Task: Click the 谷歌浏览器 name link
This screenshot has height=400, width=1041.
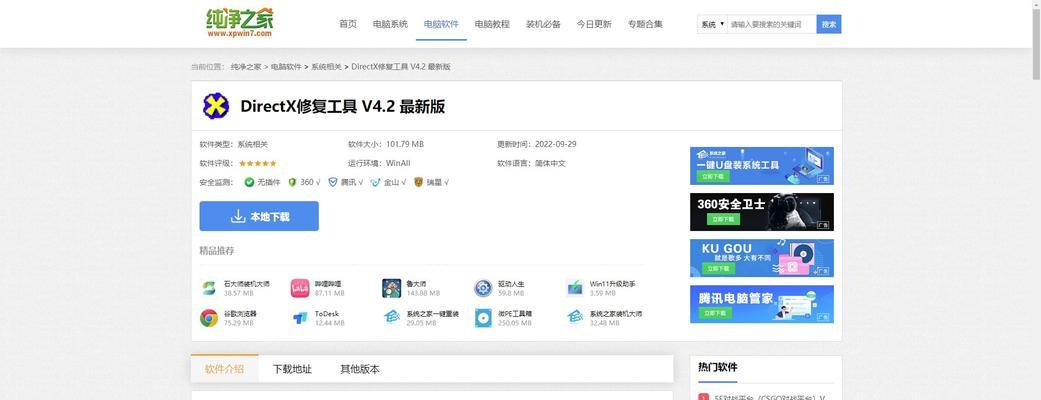Action: (x=240, y=314)
